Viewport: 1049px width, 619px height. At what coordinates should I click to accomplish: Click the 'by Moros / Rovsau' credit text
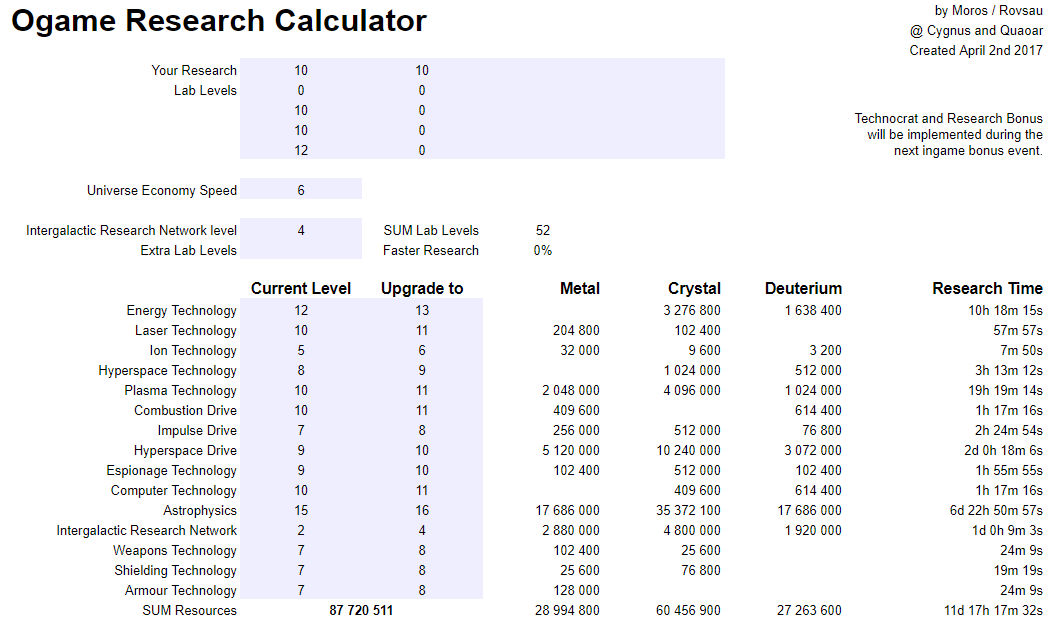(x=989, y=11)
